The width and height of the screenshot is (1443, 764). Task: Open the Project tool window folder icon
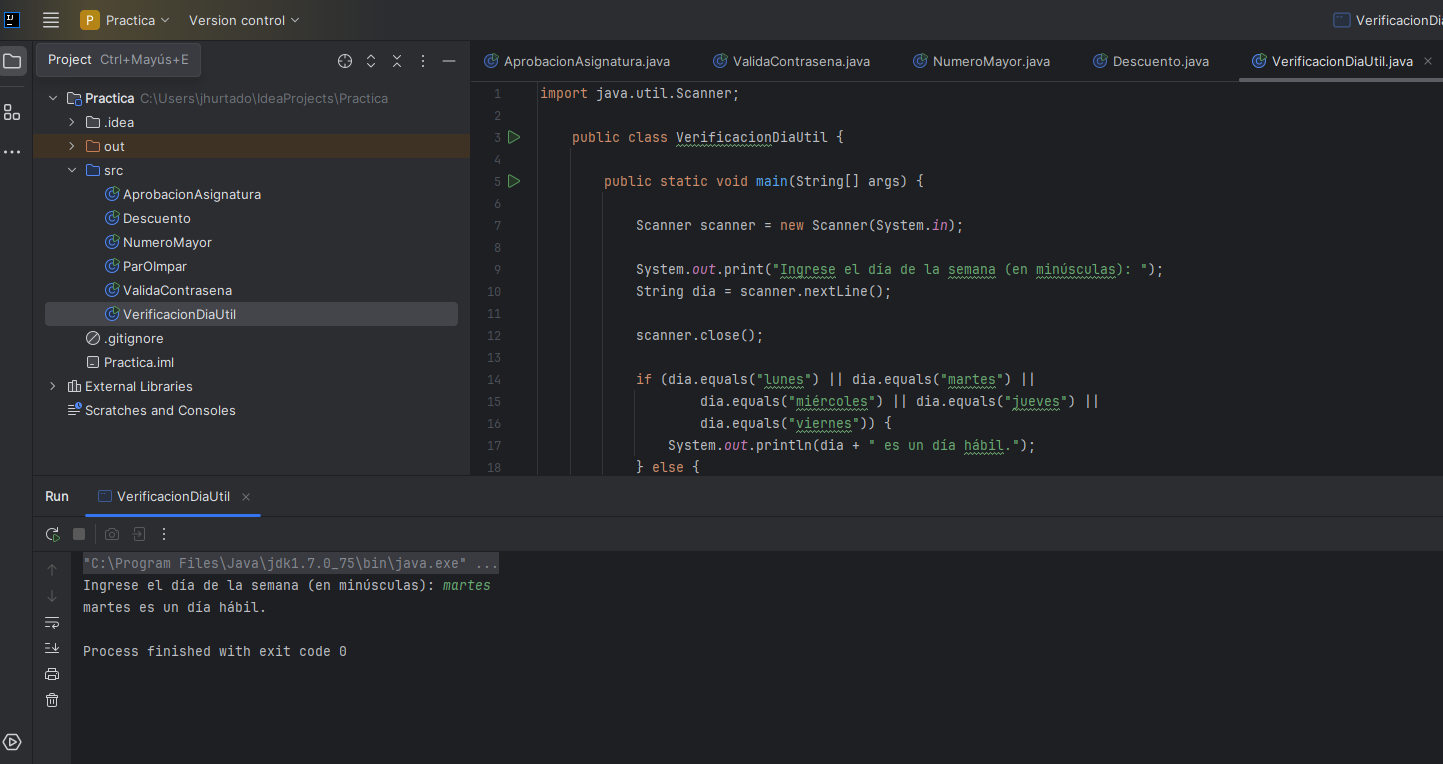tap(12, 61)
